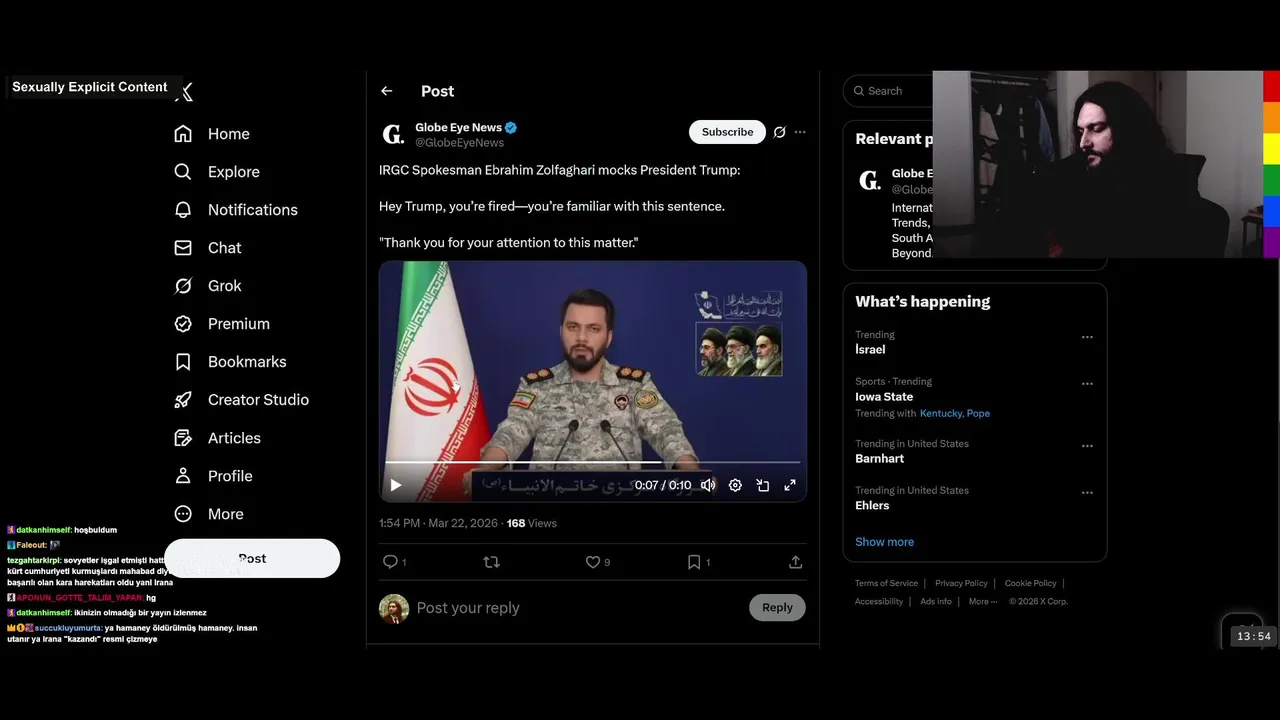Open Ads info footer link
The width and height of the screenshot is (1280, 720).
[x=936, y=601]
